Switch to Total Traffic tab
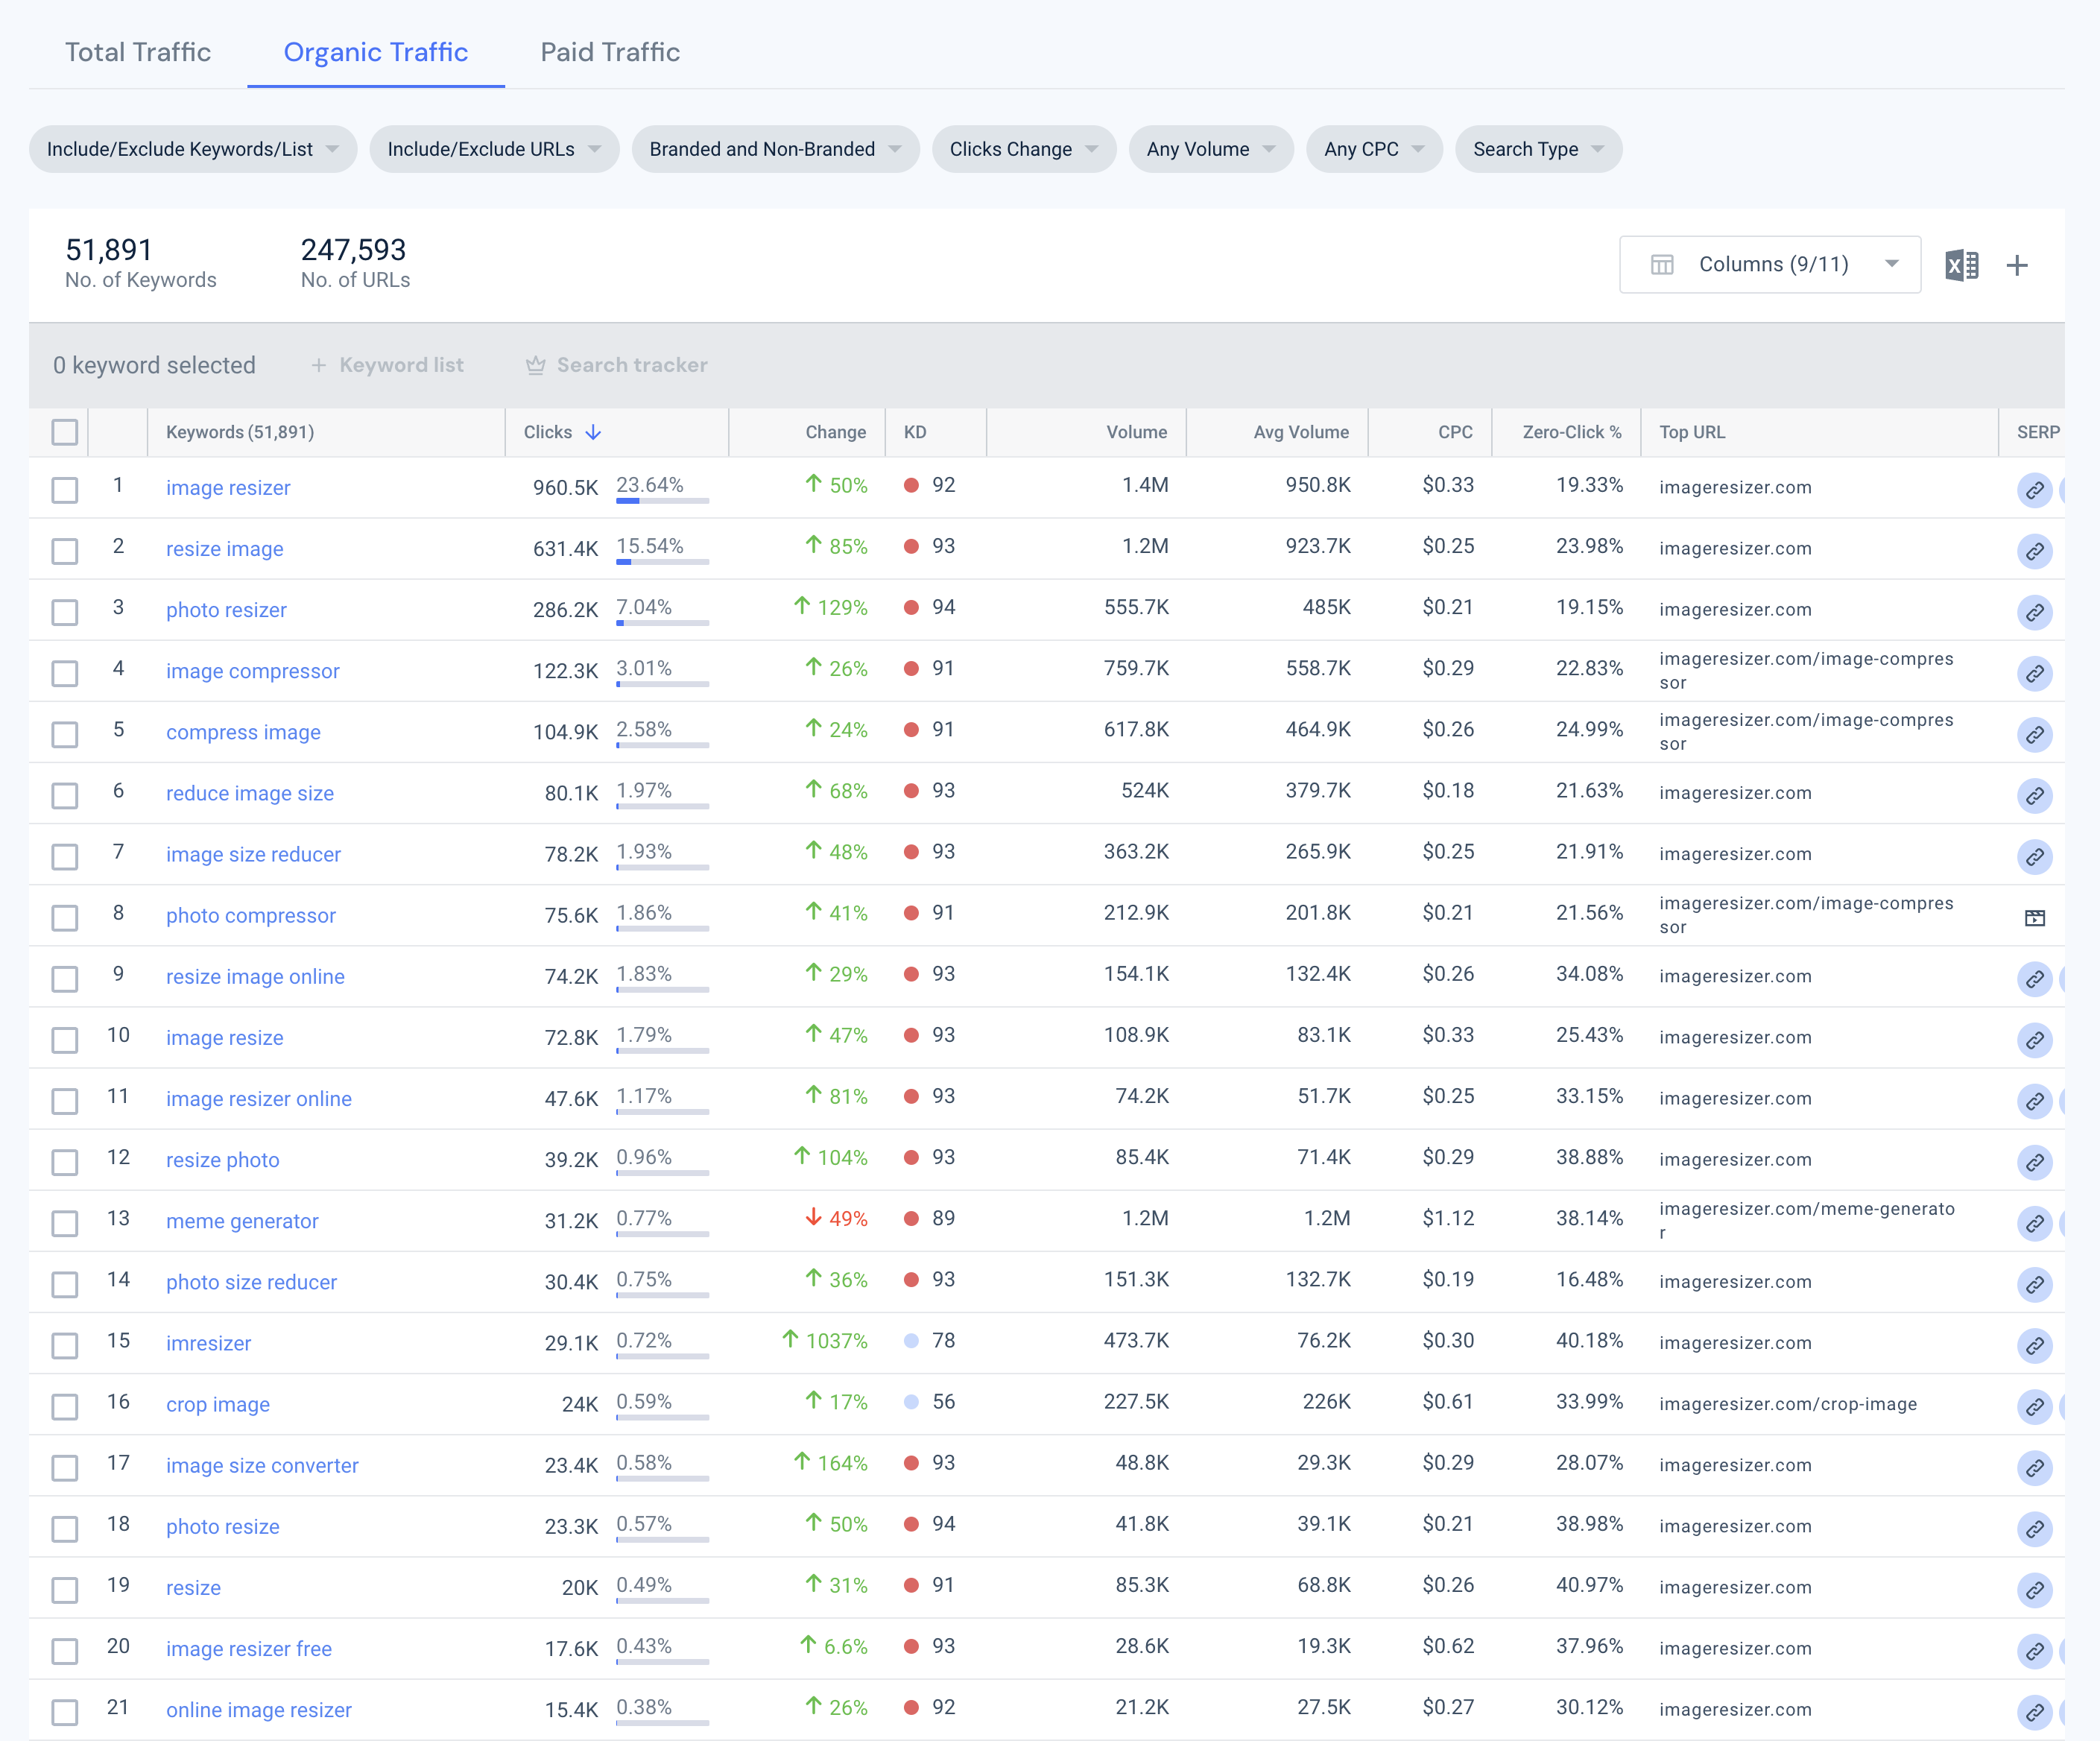Viewport: 2100px width, 1741px height. pos(138,52)
